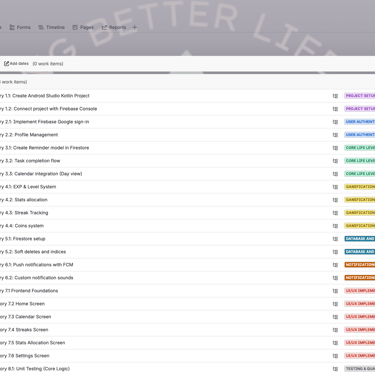375x375 pixels.
Task: Click Notifications label on Push notifications row
Action: [x=360, y=265]
